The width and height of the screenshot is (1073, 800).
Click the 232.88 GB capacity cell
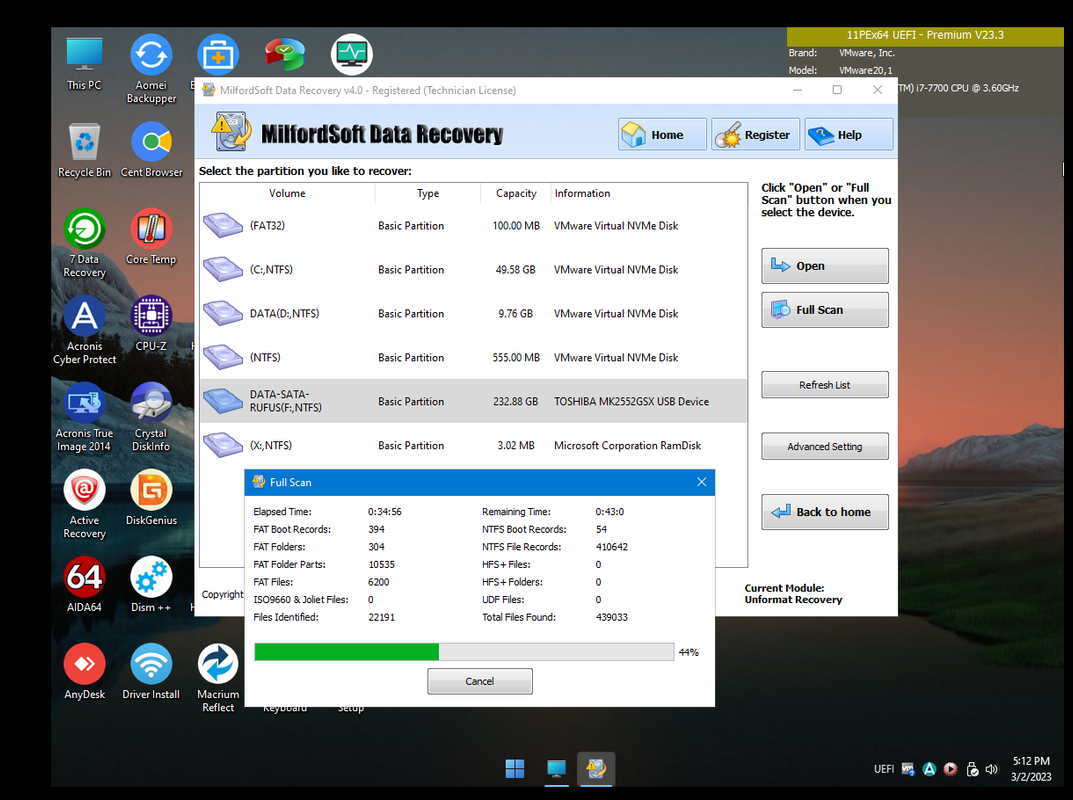point(516,402)
